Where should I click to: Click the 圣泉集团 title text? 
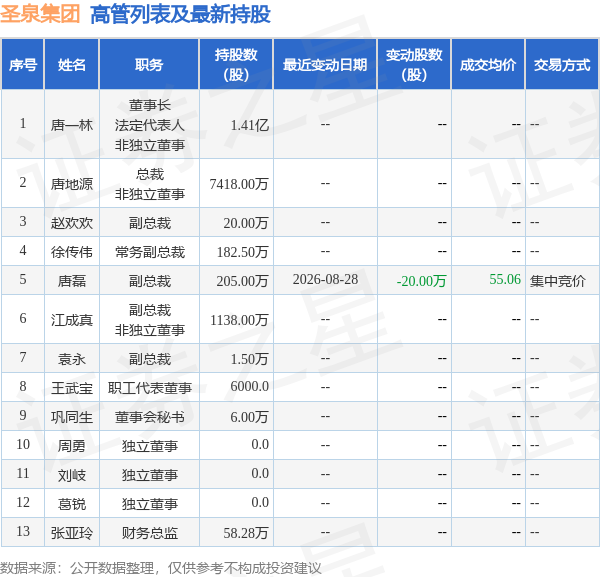pos(40,15)
